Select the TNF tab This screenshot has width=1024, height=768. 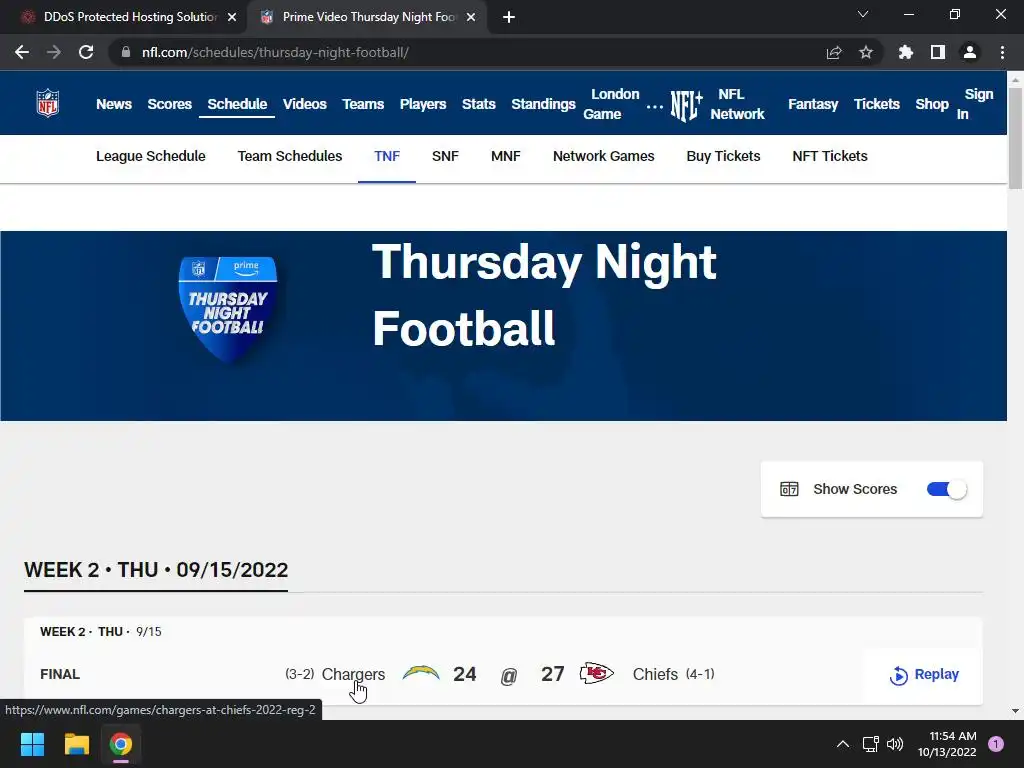(x=387, y=156)
